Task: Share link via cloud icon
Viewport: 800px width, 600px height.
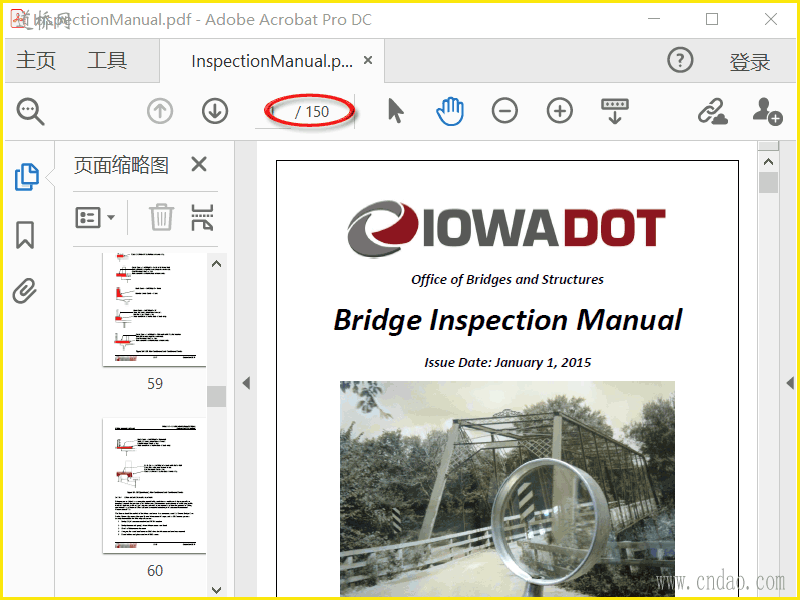Action: (712, 111)
